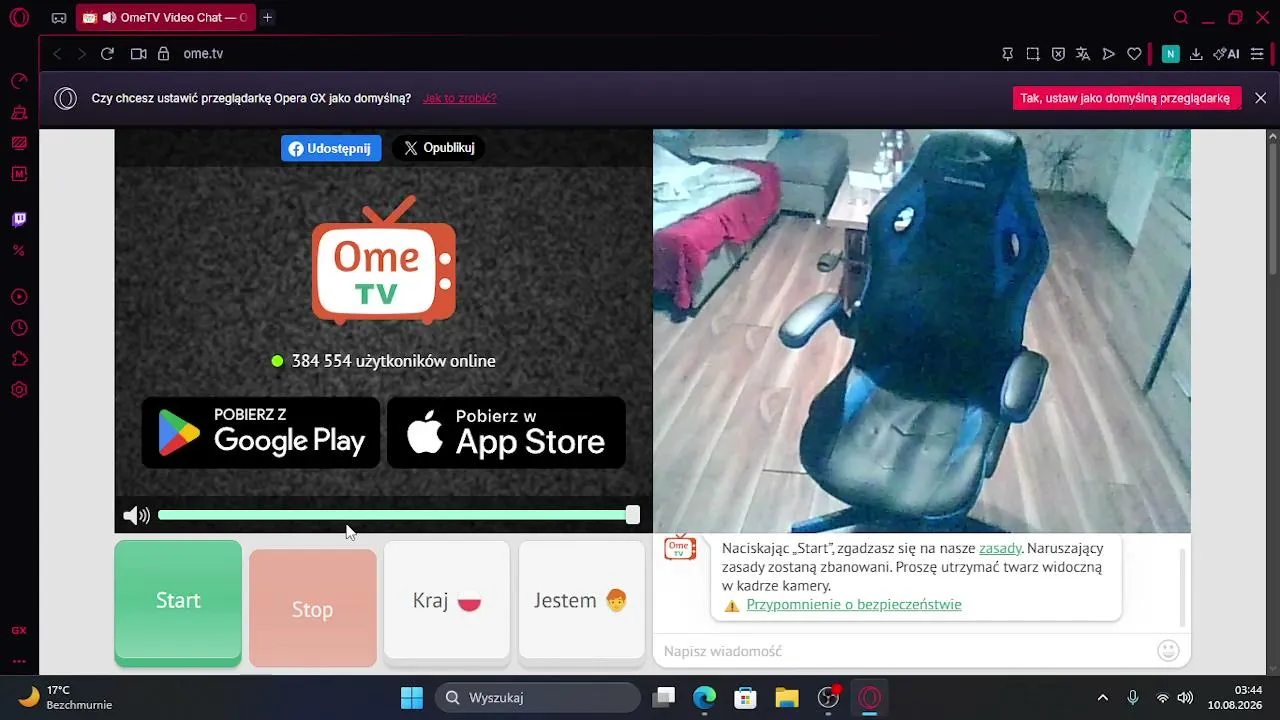Click the pin icon in the address bar
This screenshot has width=1280, height=720.
coord(1008,54)
